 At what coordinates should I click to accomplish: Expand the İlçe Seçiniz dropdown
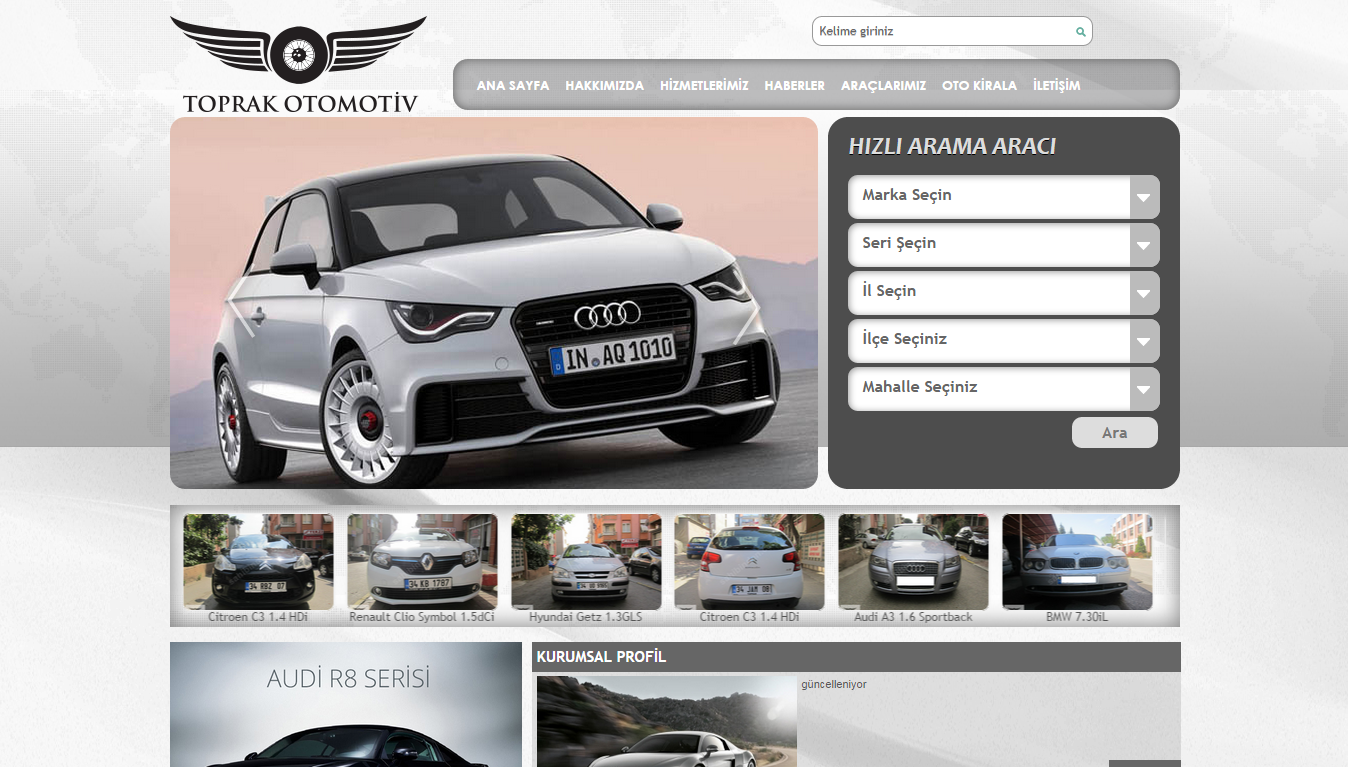[1003, 341]
